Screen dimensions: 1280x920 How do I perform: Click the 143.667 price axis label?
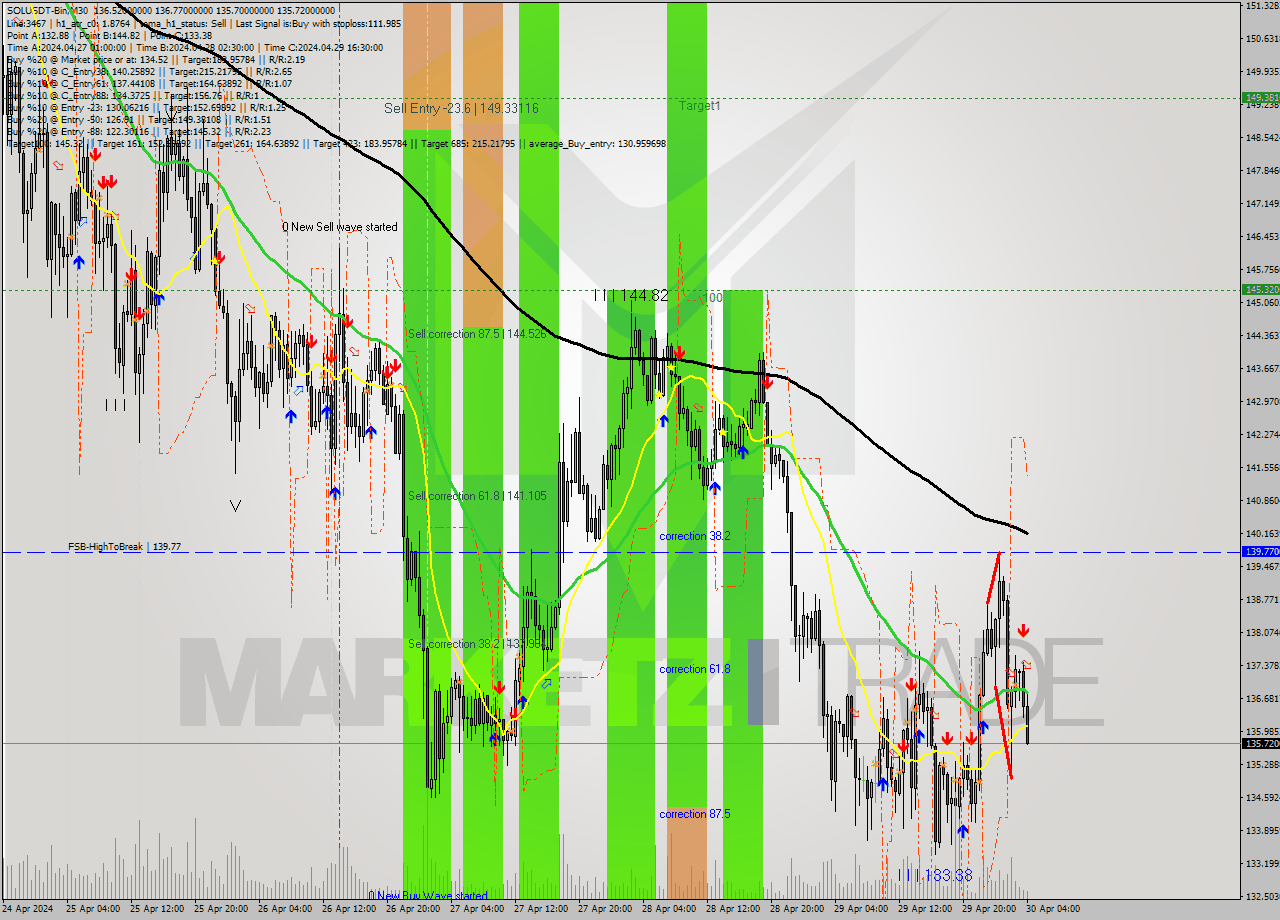[x=1263, y=369]
